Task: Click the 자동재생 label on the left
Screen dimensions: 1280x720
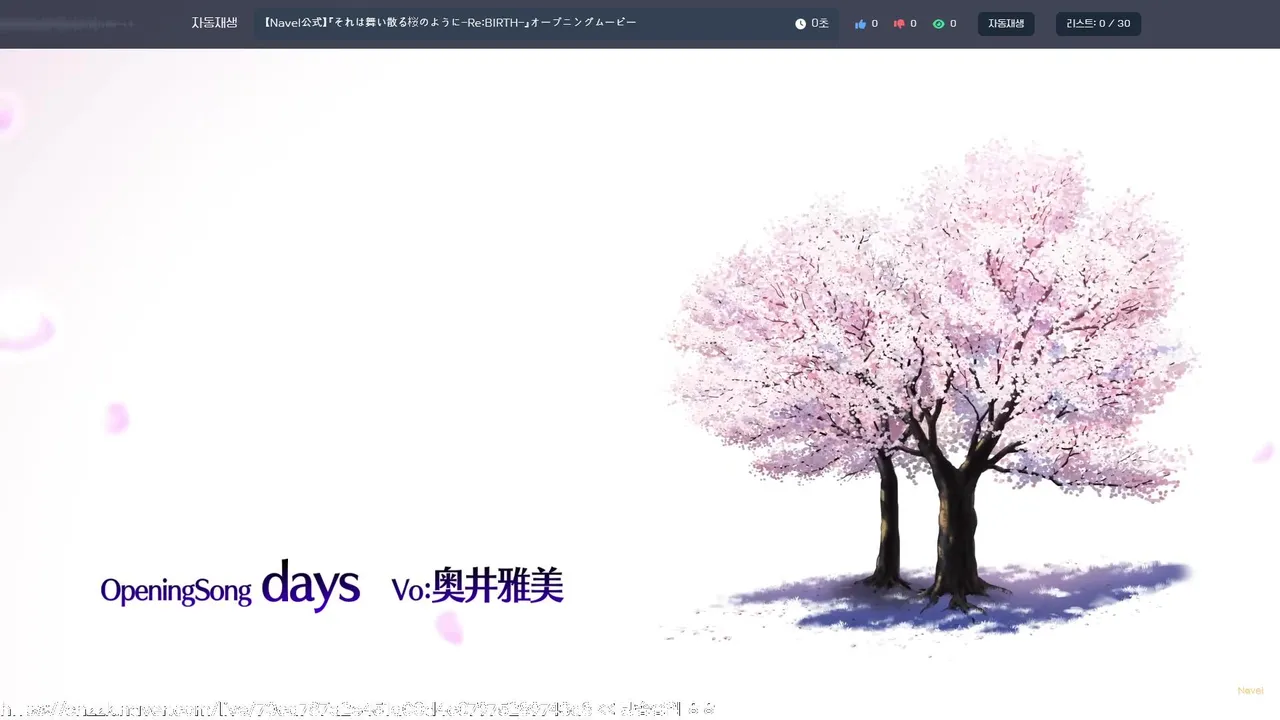Action: pos(214,23)
